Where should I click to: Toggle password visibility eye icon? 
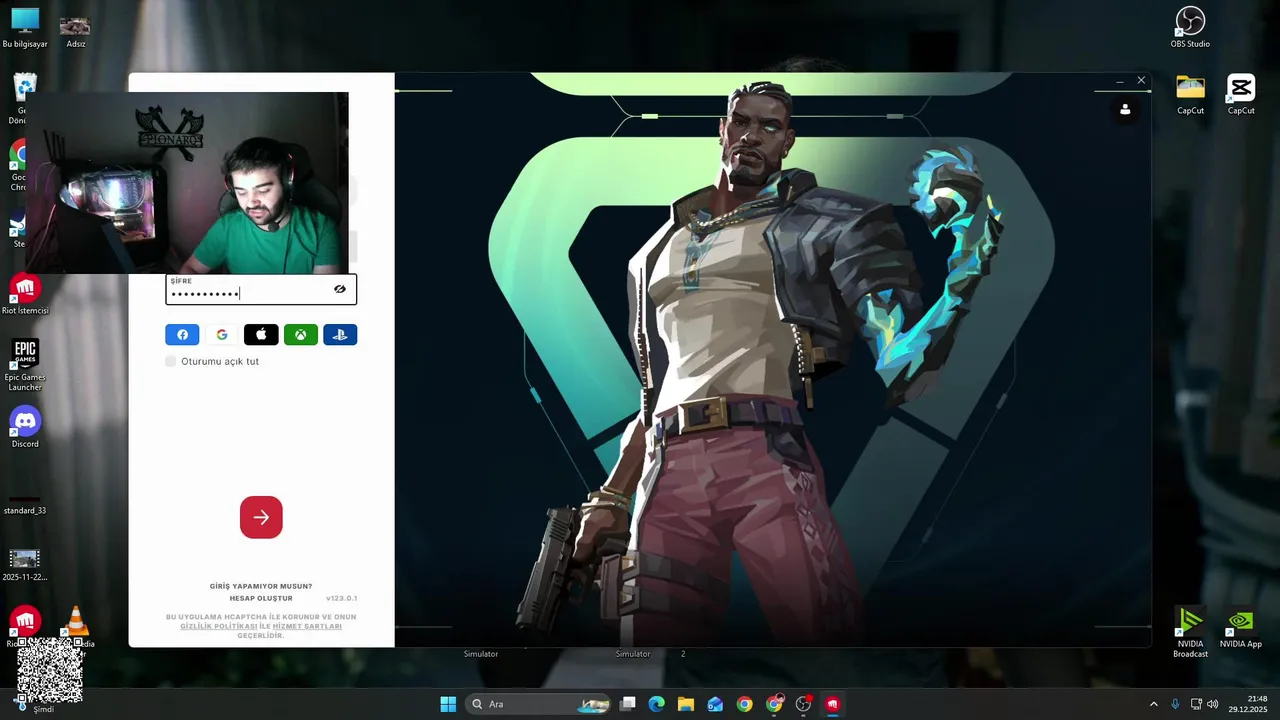(x=340, y=289)
